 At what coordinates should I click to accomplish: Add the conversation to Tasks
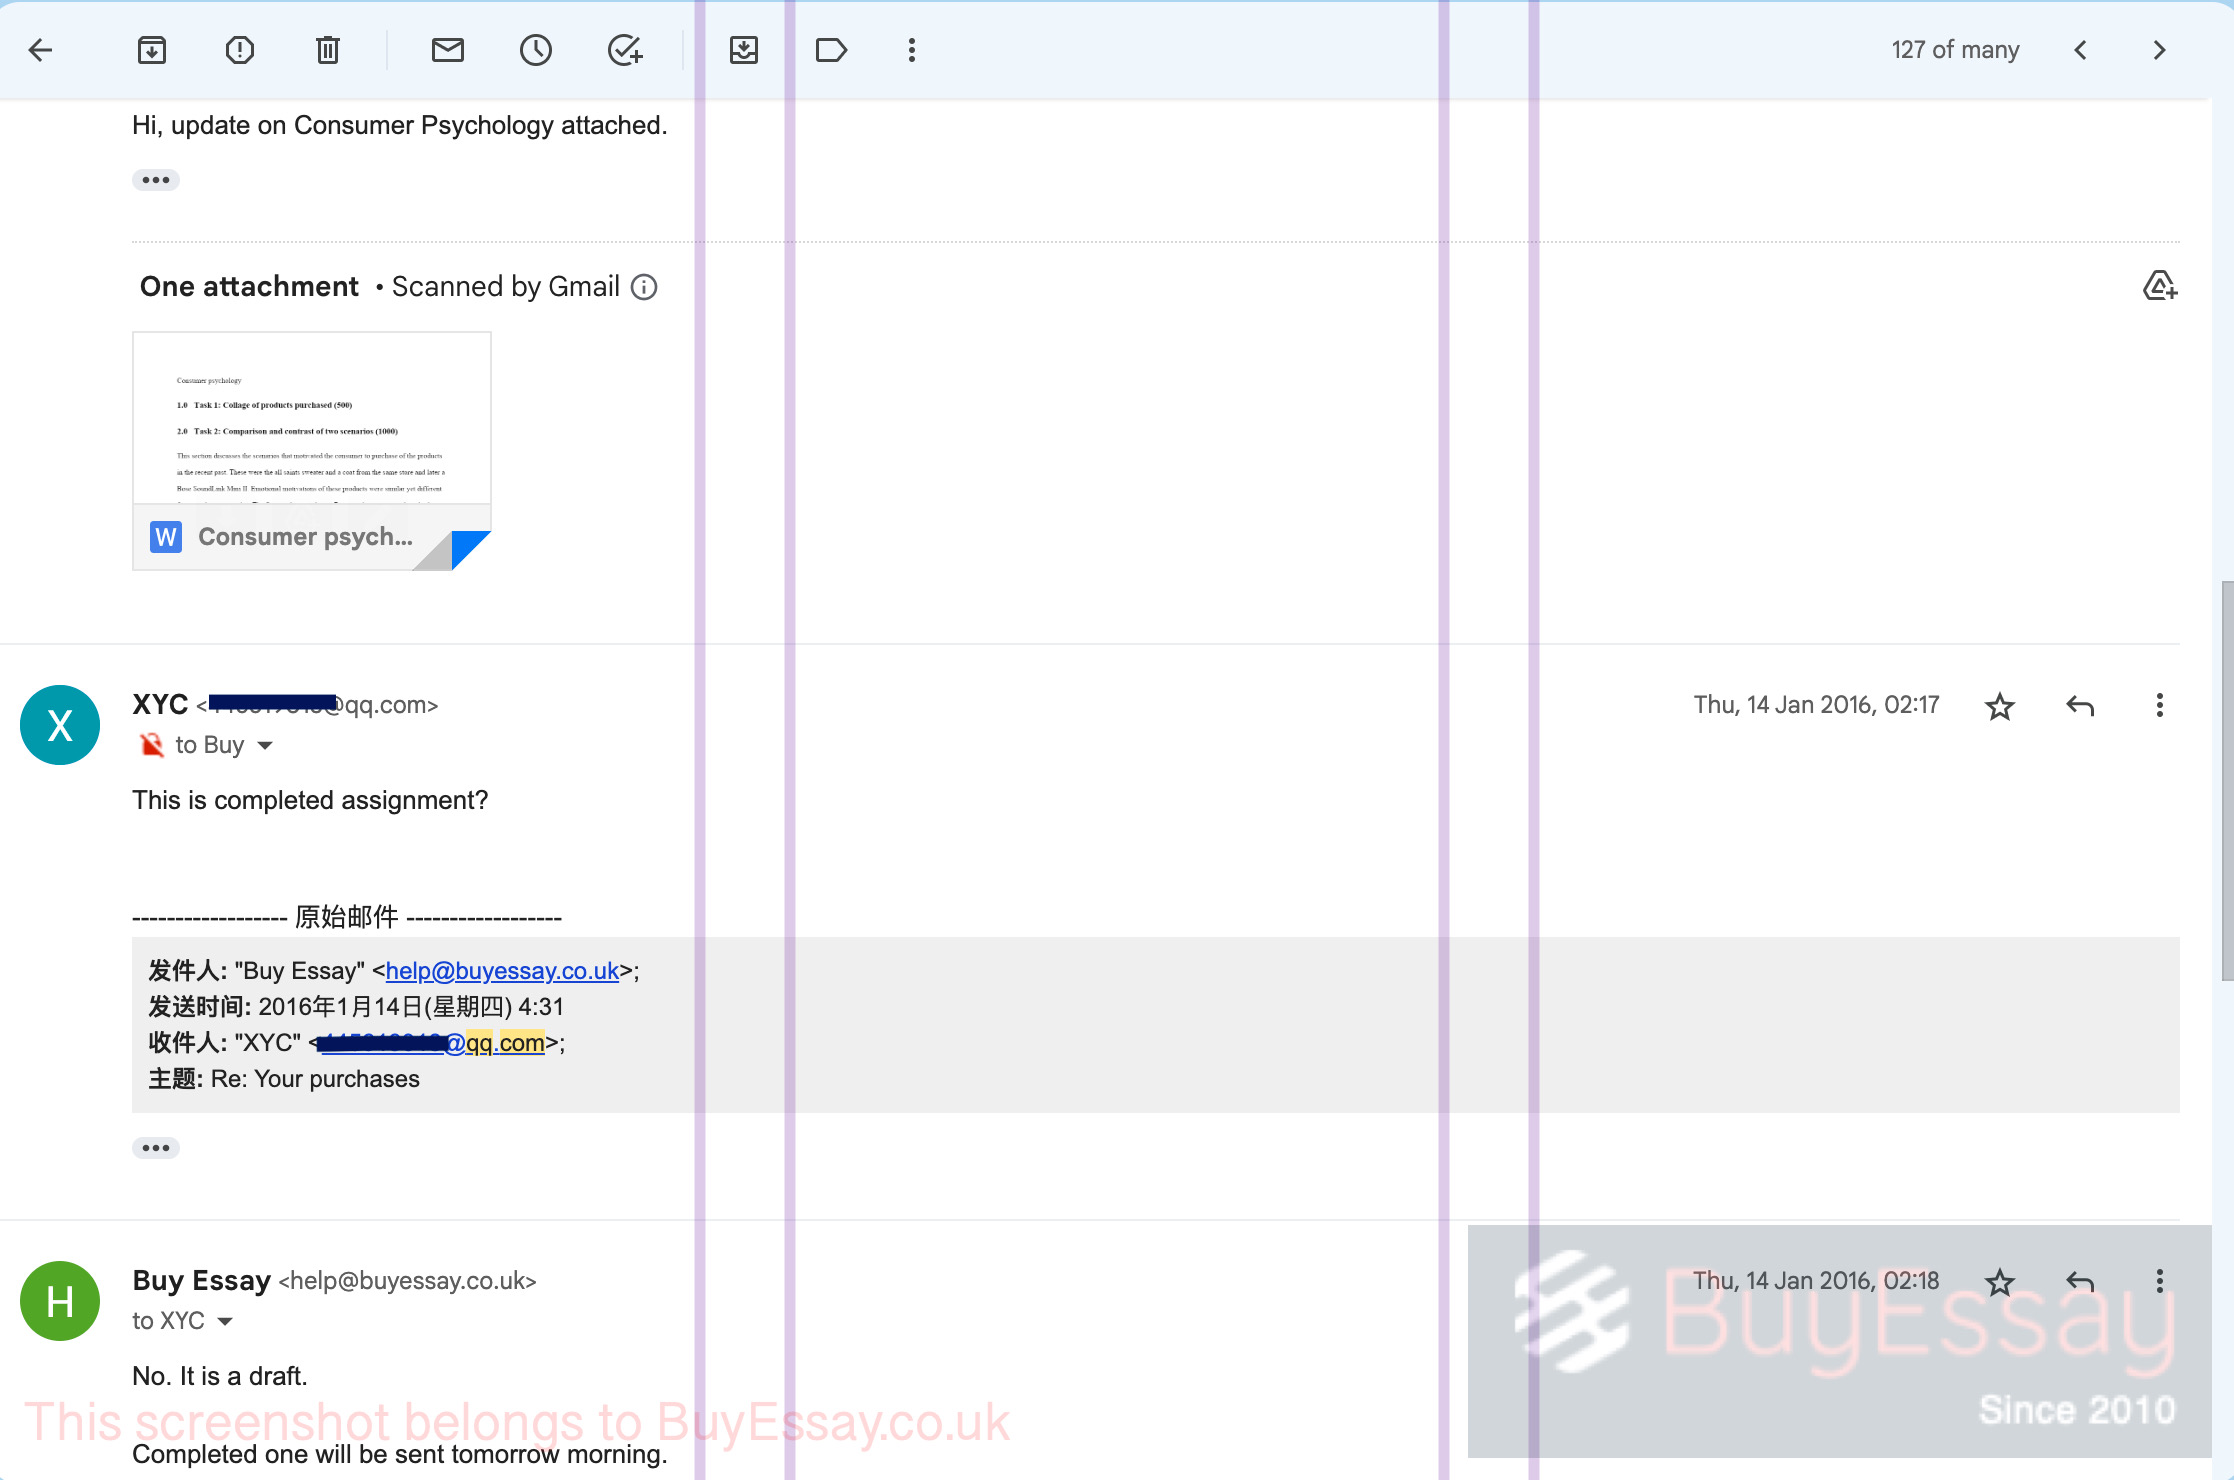pyautogui.click(x=625, y=50)
